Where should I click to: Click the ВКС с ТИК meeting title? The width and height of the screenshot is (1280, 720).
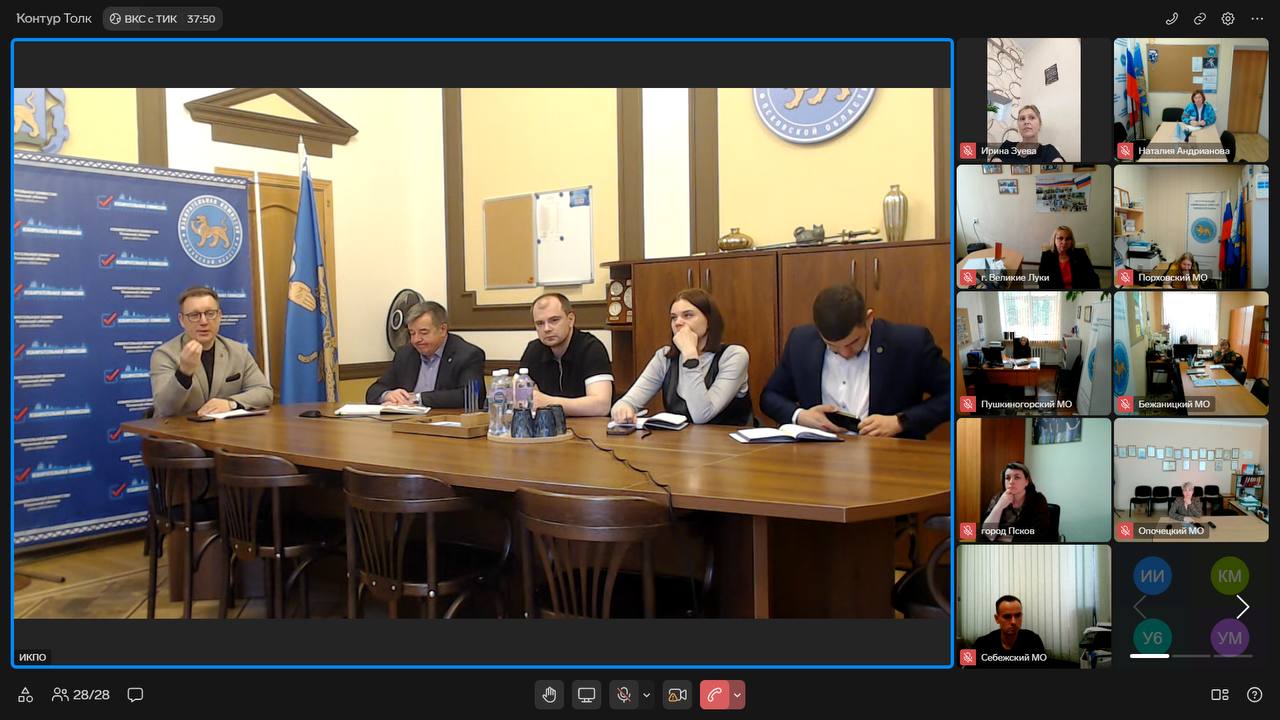tap(162, 18)
